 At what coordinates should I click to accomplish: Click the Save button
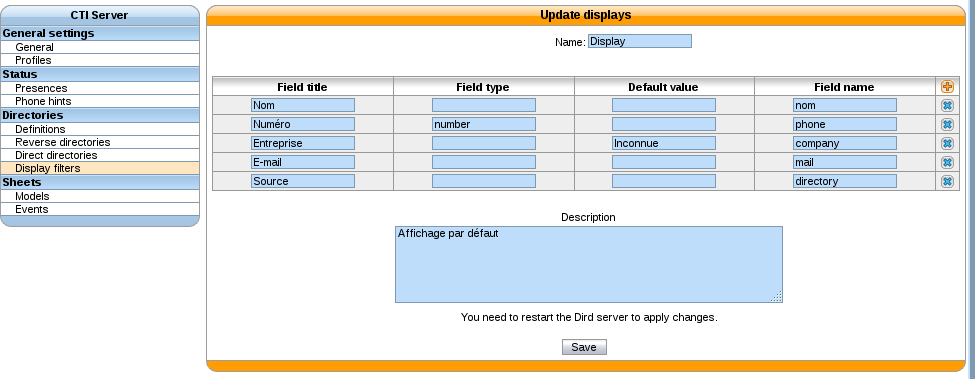(584, 347)
